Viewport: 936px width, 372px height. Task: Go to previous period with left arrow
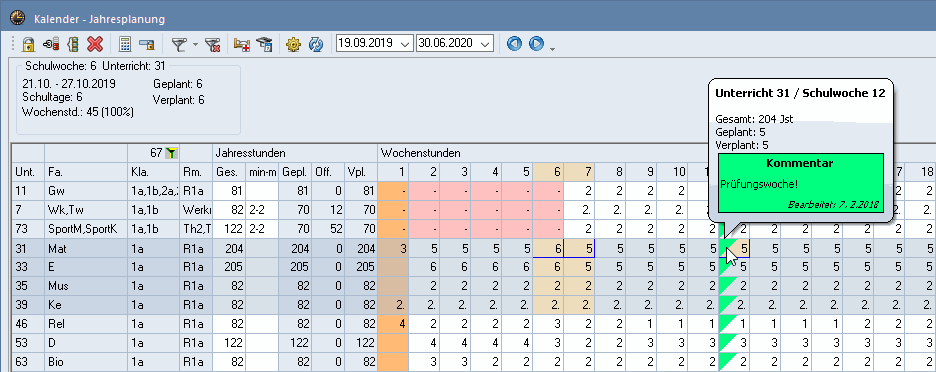pos(514,44)
